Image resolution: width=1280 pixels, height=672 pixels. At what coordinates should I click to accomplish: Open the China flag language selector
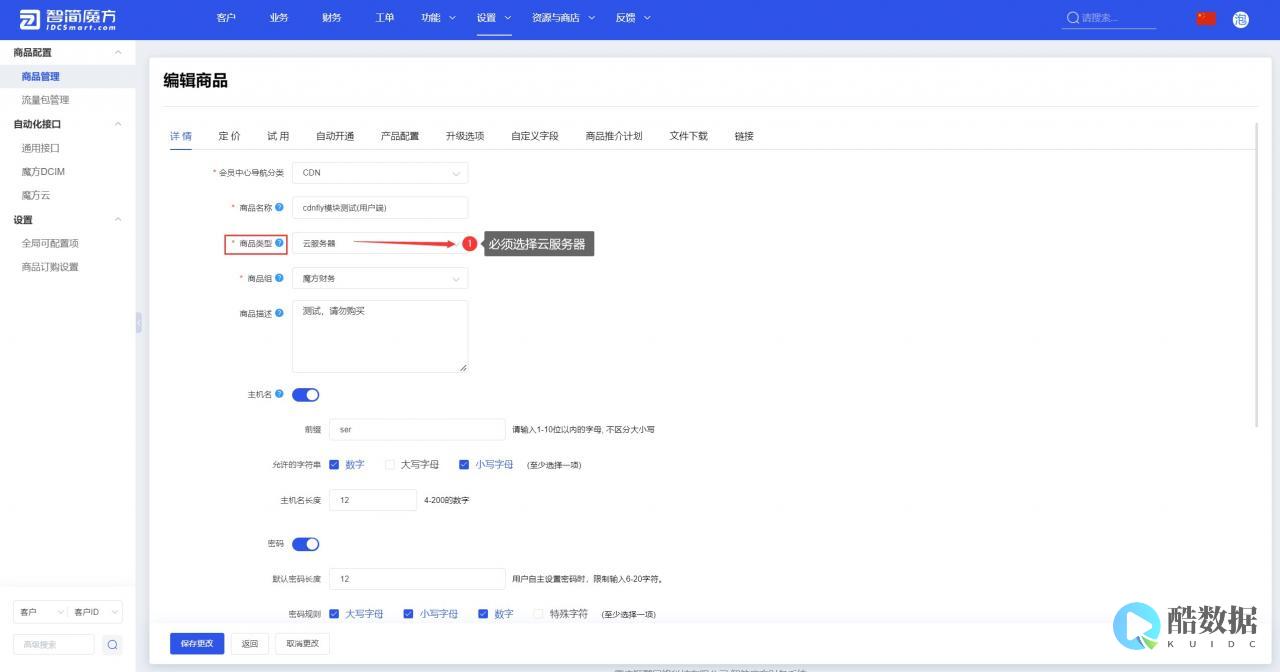(1206, 18)
